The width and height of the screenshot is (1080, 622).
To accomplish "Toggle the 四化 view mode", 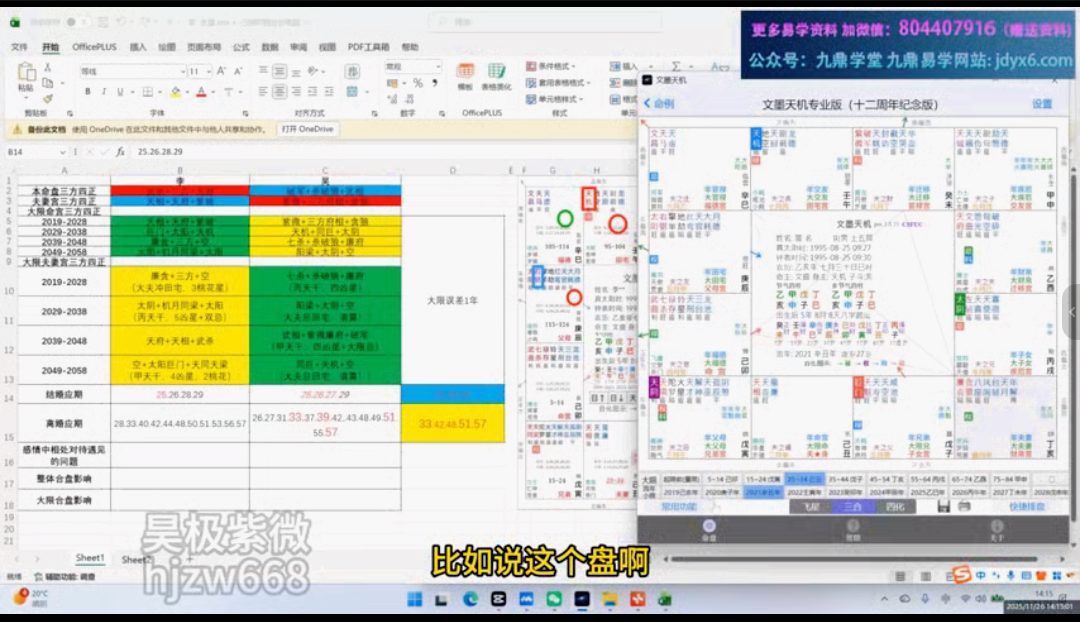I will pos(894,508).
